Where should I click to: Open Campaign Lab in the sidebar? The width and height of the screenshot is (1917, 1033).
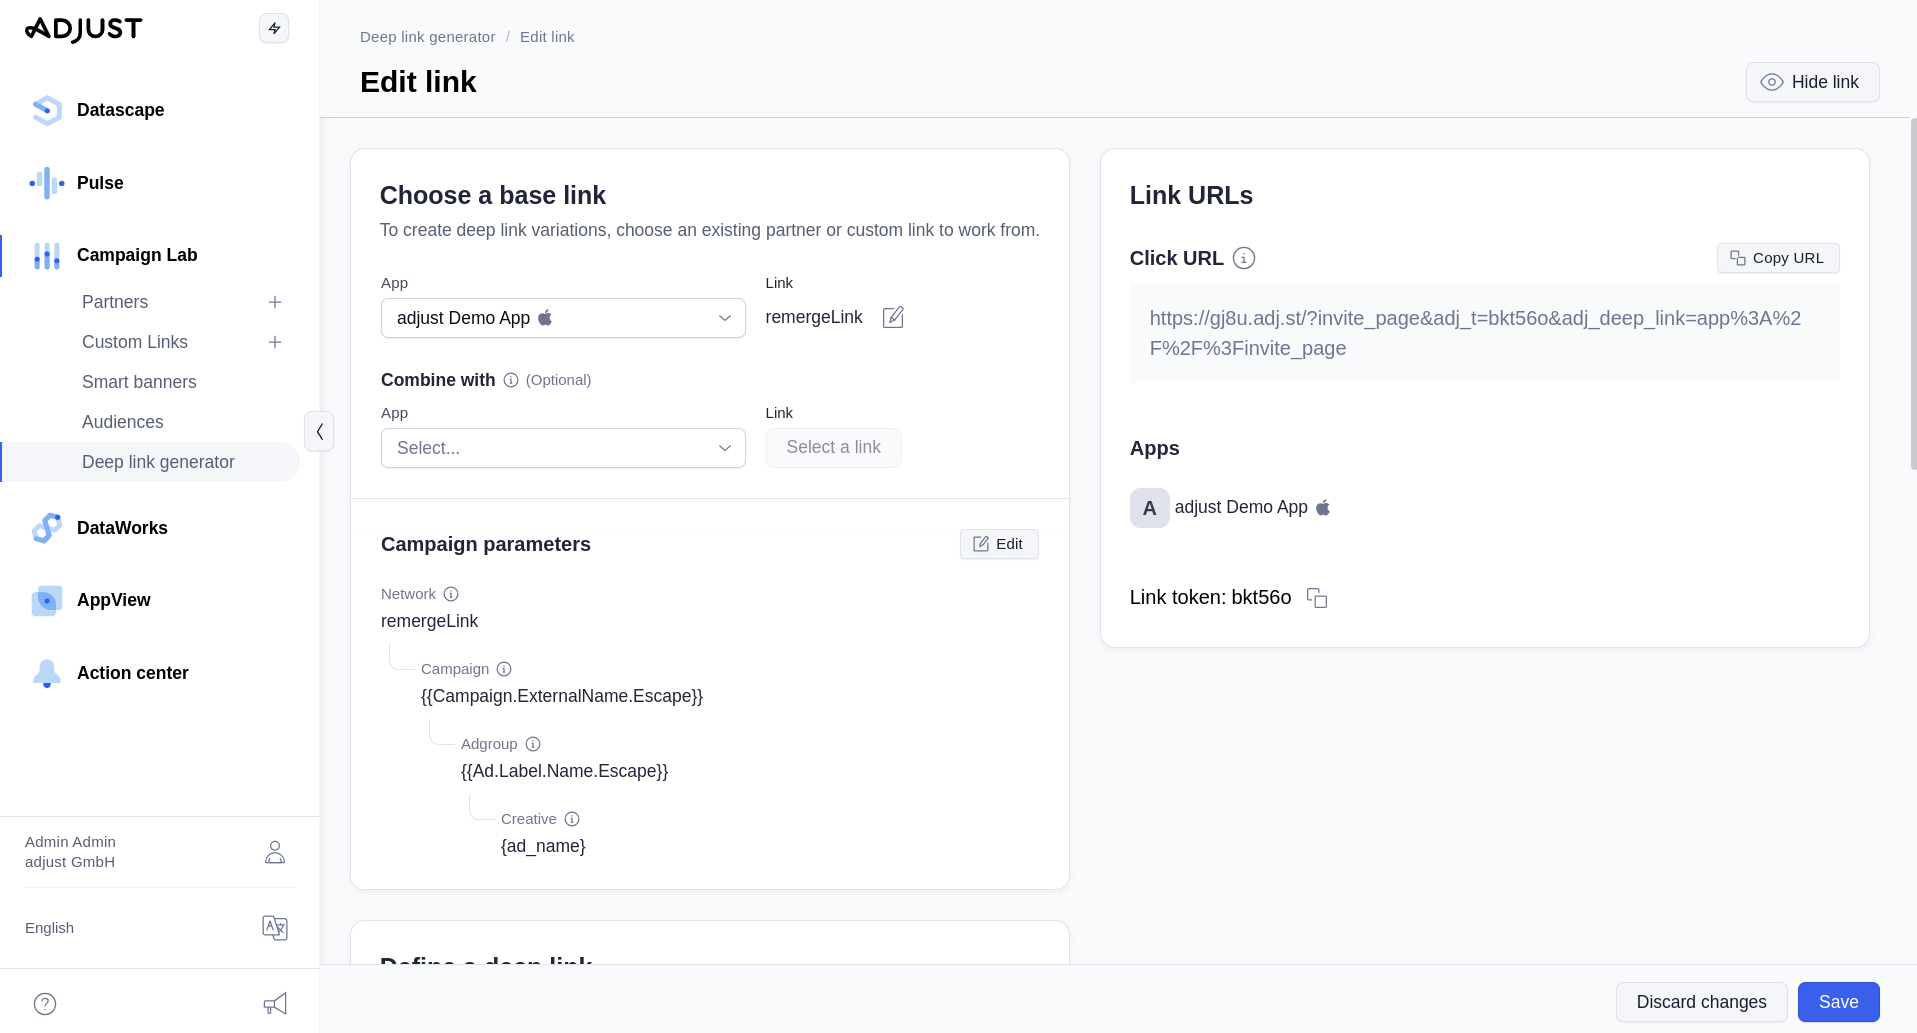pyautogui.click(x=137, y=255)
